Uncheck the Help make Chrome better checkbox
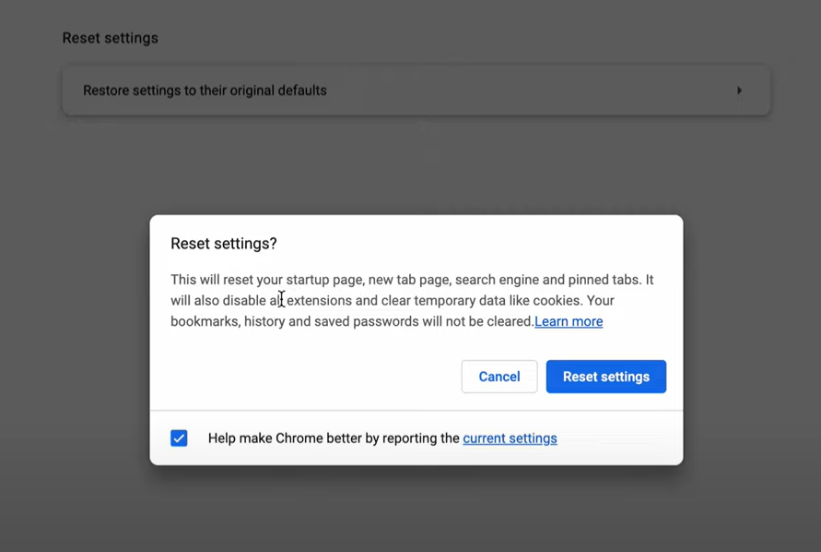Screen dimensions: 821x552 tap(179, 438)
